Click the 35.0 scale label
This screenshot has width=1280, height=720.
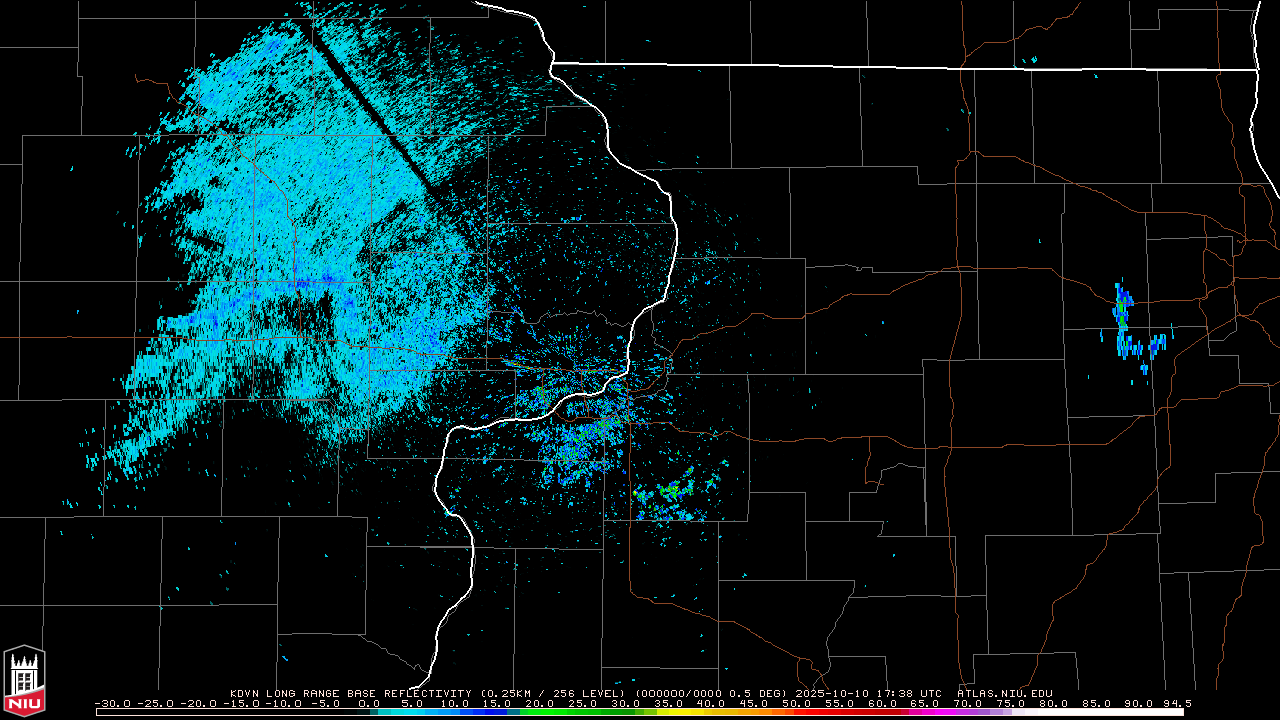click(667, 704)
